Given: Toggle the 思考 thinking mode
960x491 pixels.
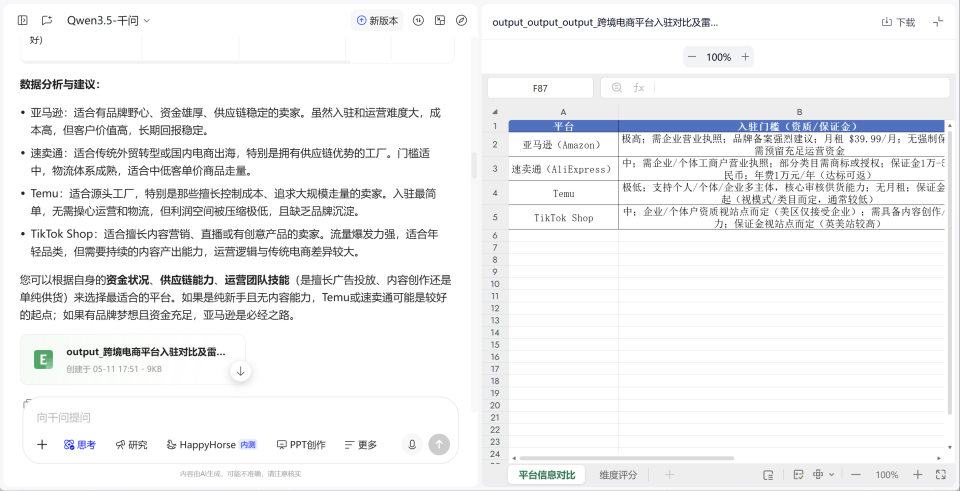Looking at the screenshot, I should pos(80,444).
